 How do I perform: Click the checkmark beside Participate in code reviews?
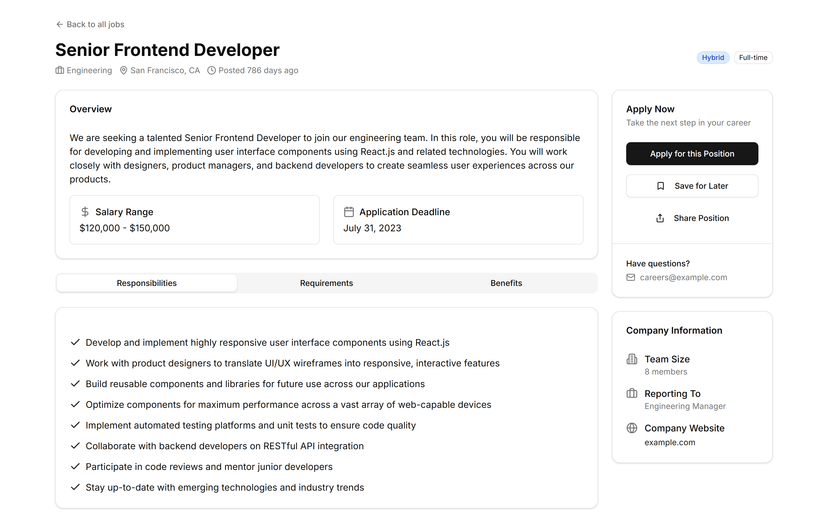pos(75,466)
